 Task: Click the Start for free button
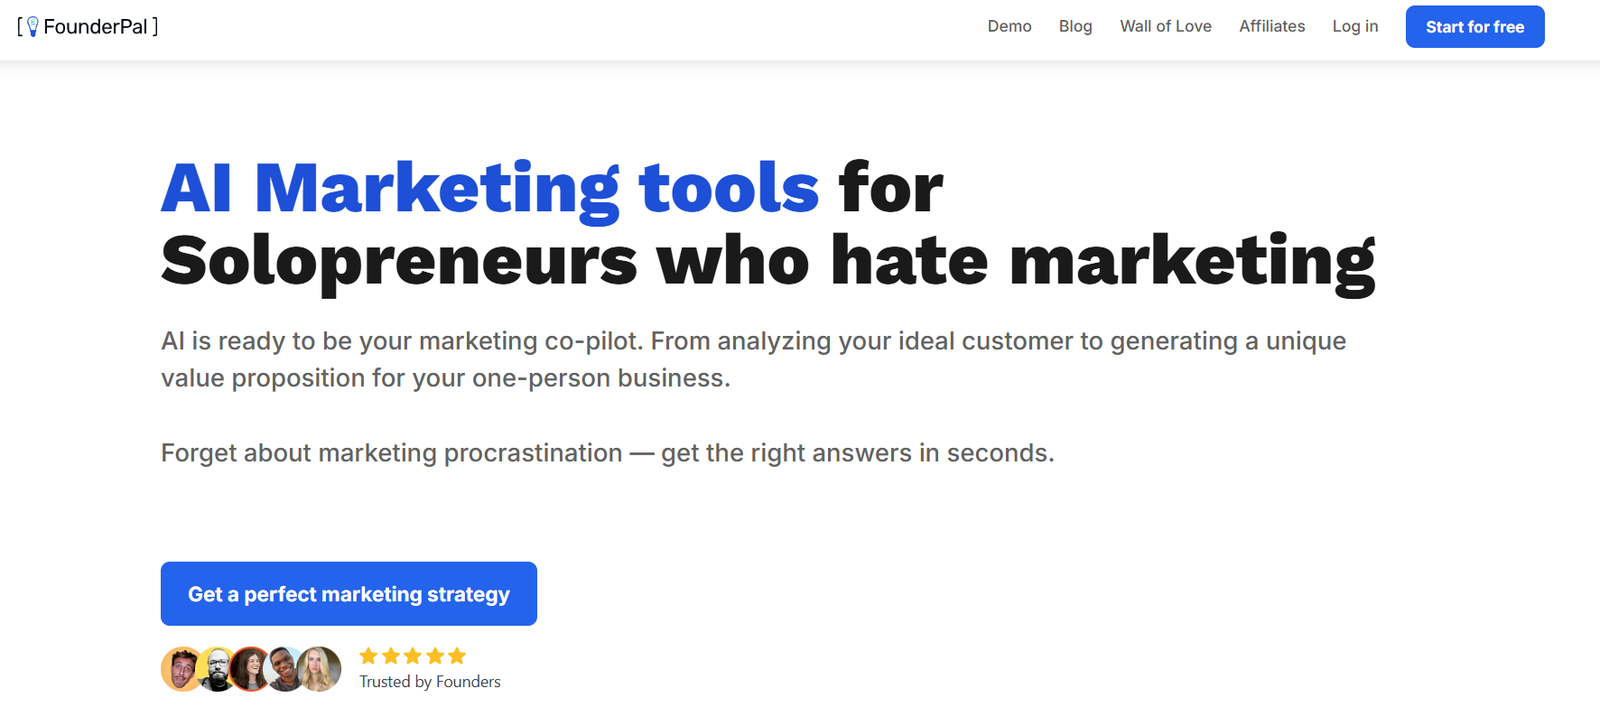coord(1475,27)
